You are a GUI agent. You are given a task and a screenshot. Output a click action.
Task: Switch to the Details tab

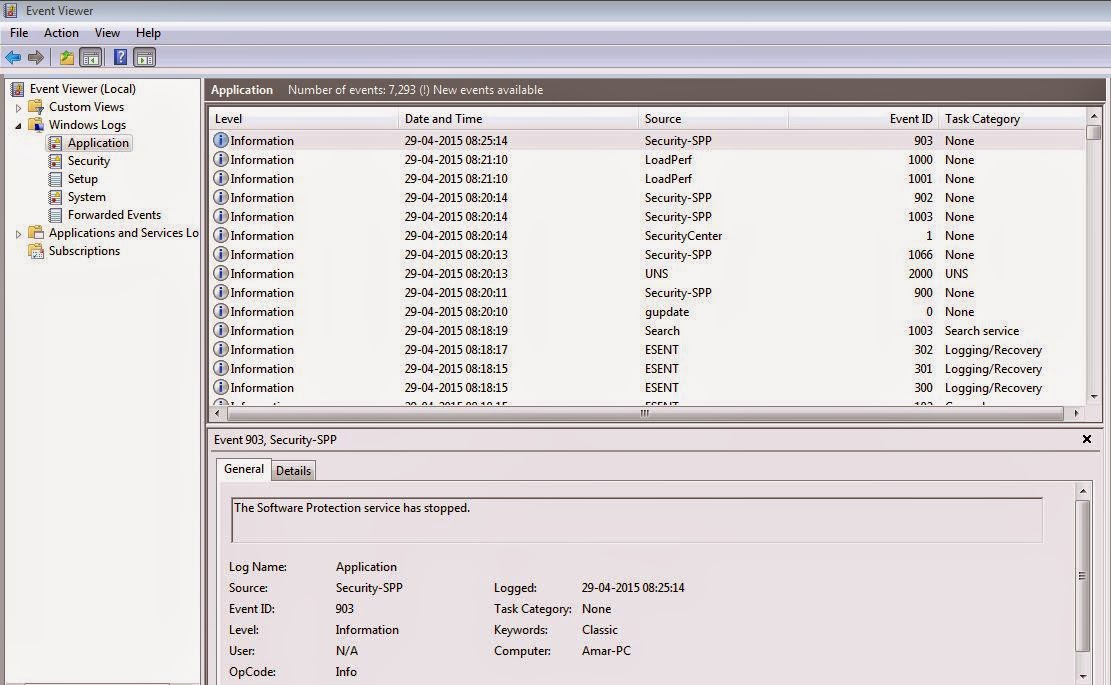(x=293, y=470)
